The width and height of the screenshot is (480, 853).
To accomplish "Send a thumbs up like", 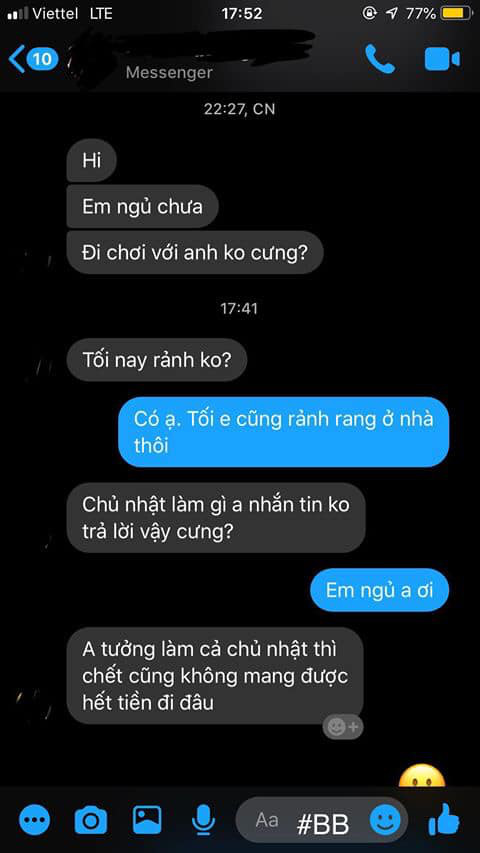I will (445, 819).
